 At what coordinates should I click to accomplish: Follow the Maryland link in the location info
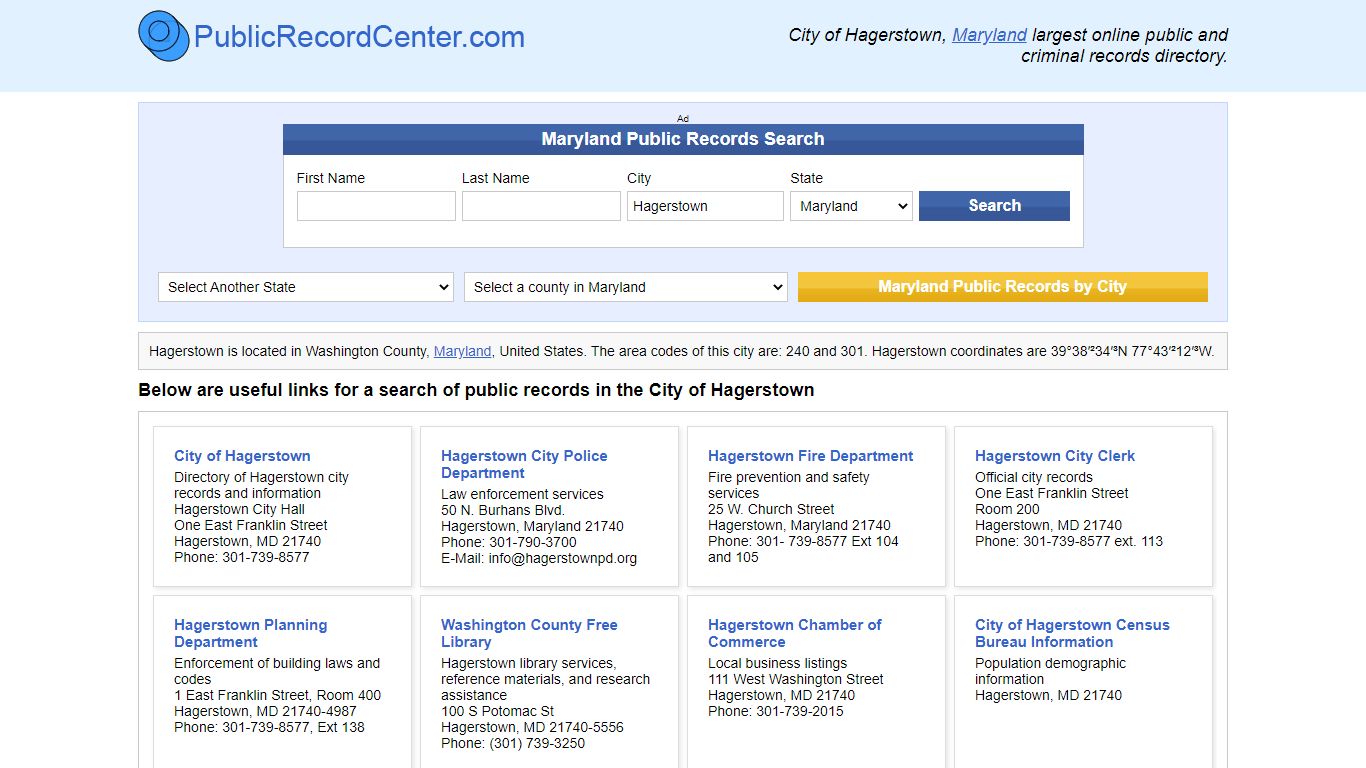point(462,351)
